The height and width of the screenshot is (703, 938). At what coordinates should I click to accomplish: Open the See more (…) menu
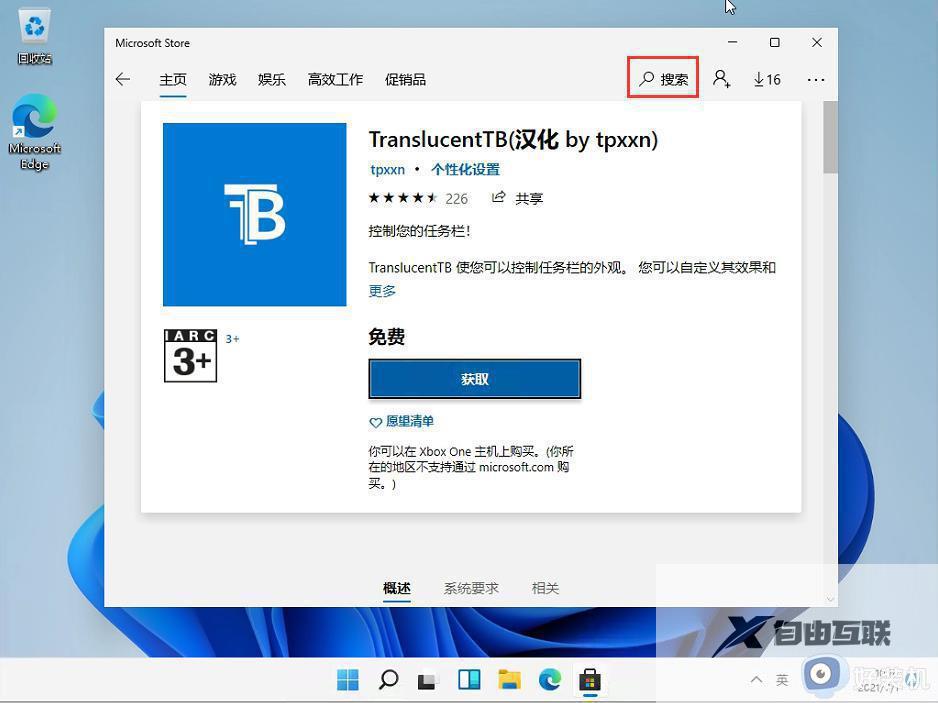pyautogui.click(x=815, y=79)
